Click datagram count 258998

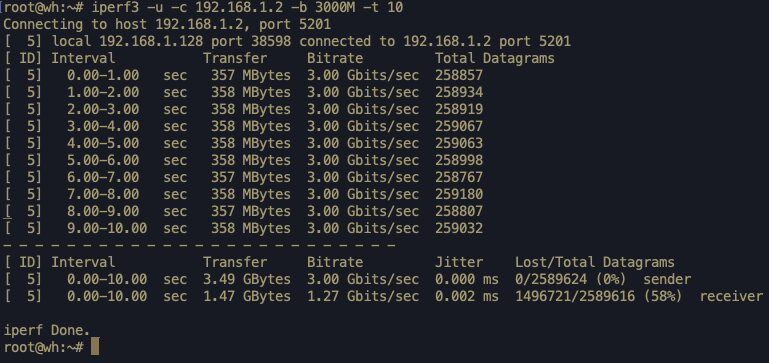point(459,160)
